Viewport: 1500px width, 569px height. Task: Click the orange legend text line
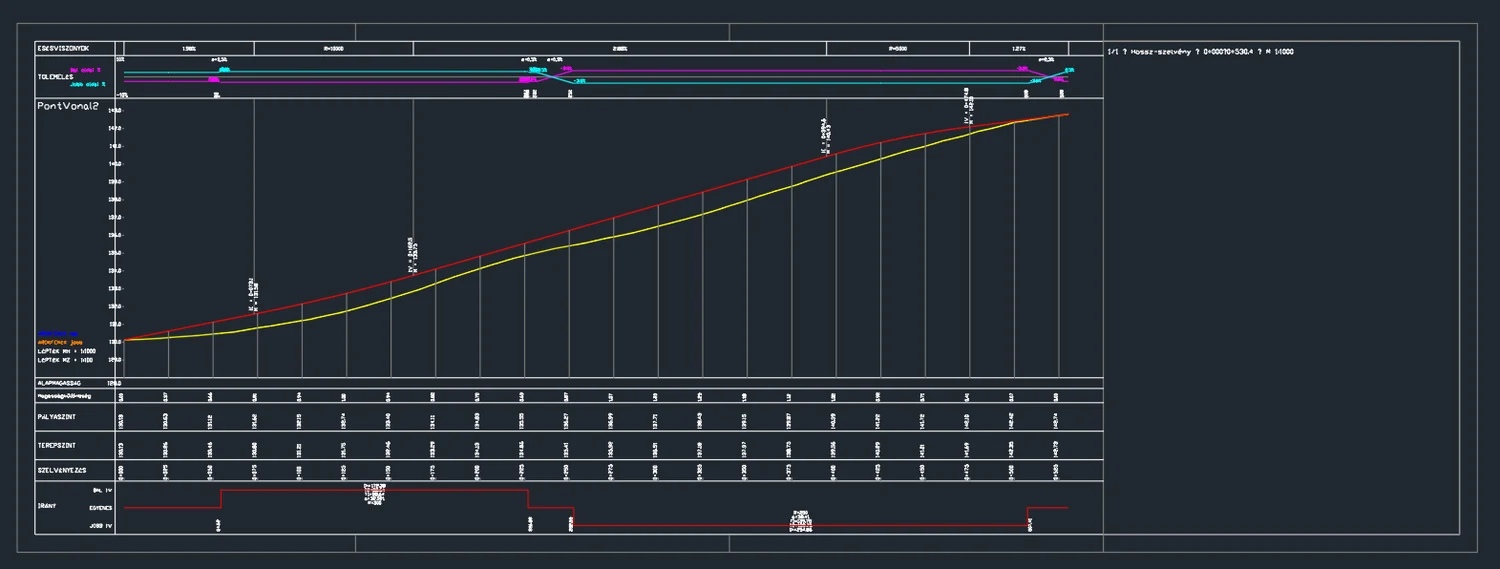click(60, 342)
